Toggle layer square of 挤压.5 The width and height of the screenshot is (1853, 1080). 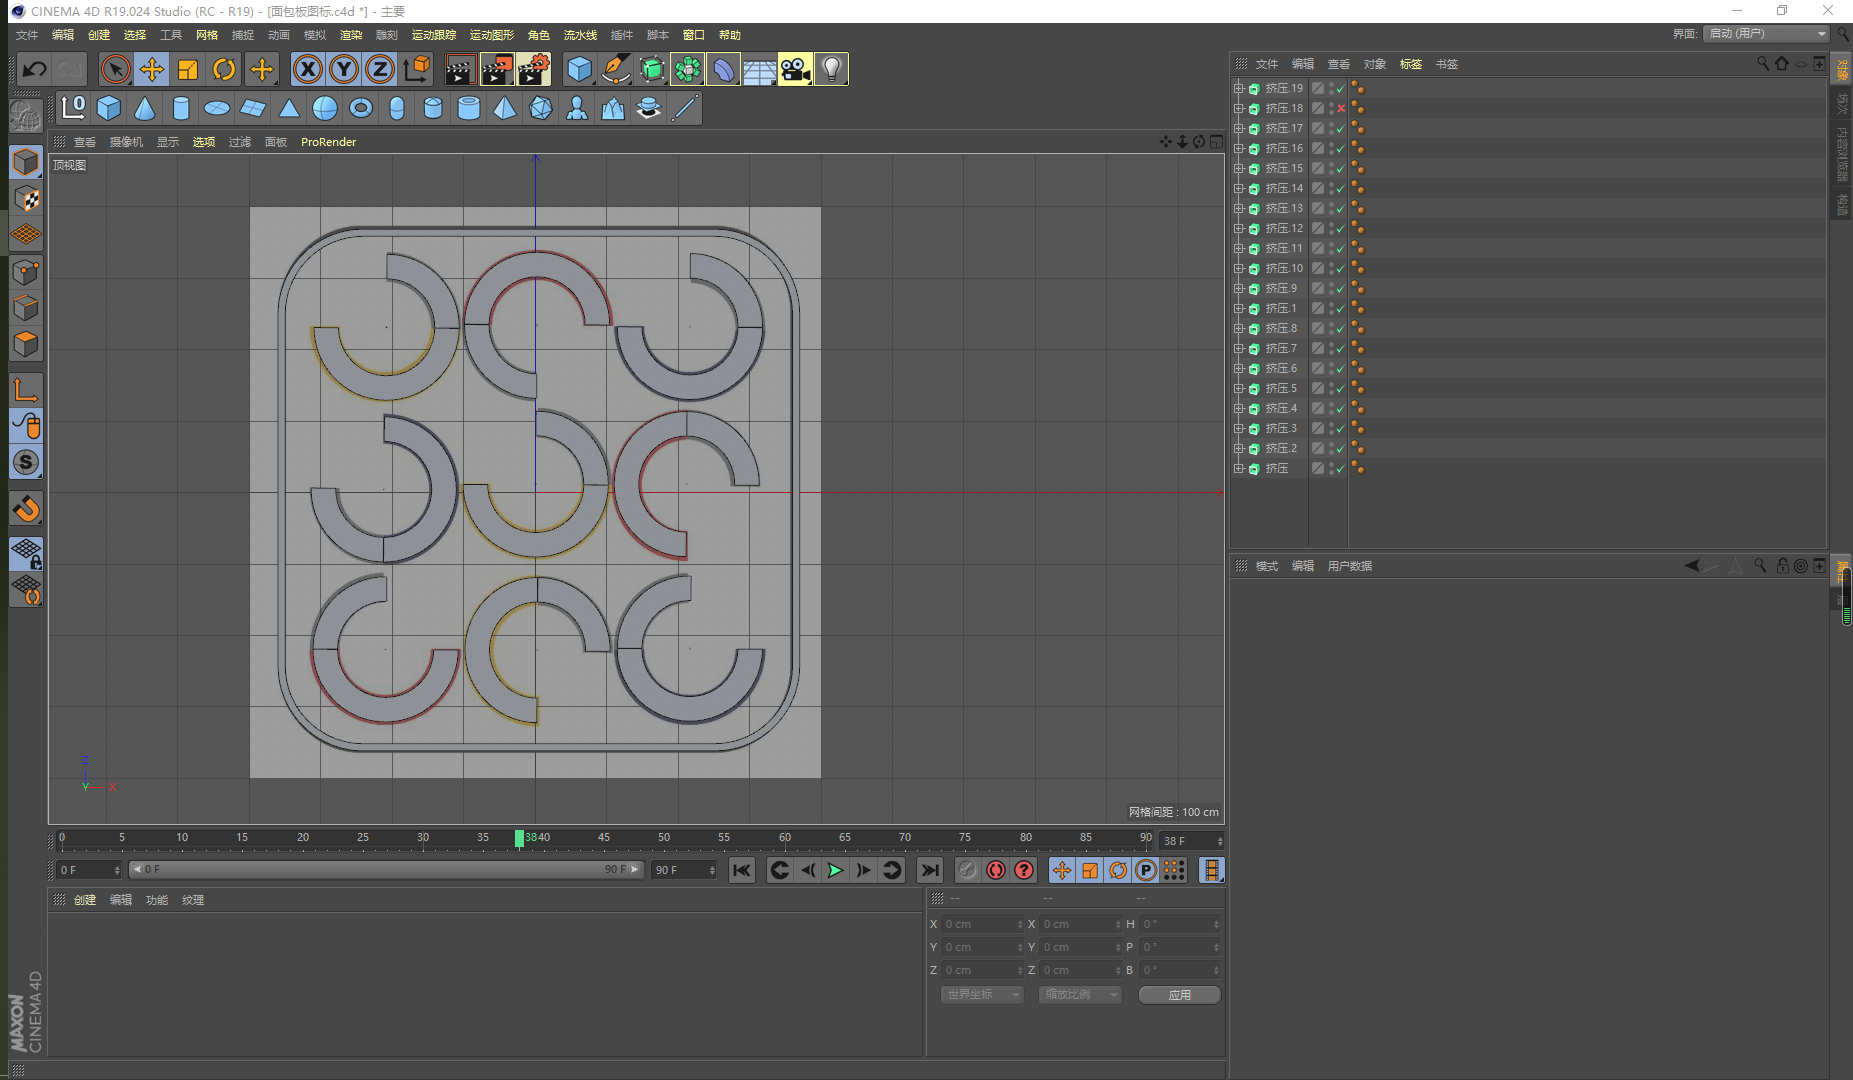[1318, 388]
